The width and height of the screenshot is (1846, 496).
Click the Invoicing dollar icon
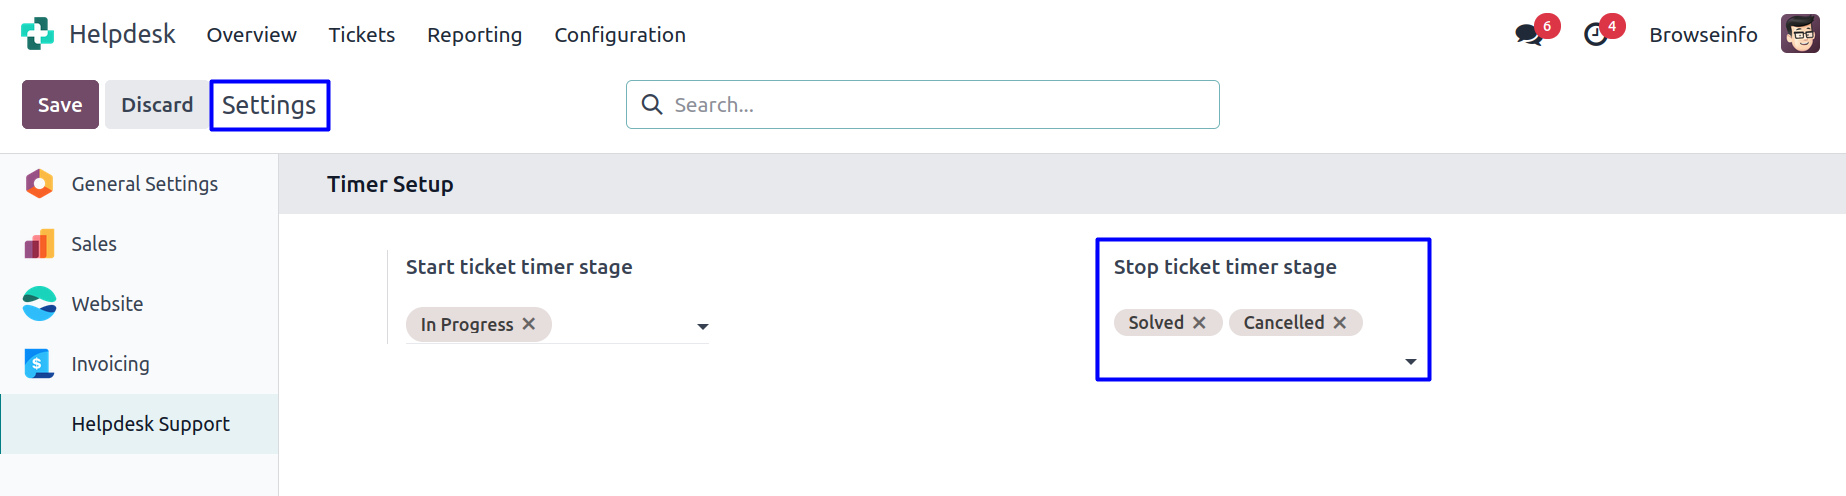pos(39,364)
